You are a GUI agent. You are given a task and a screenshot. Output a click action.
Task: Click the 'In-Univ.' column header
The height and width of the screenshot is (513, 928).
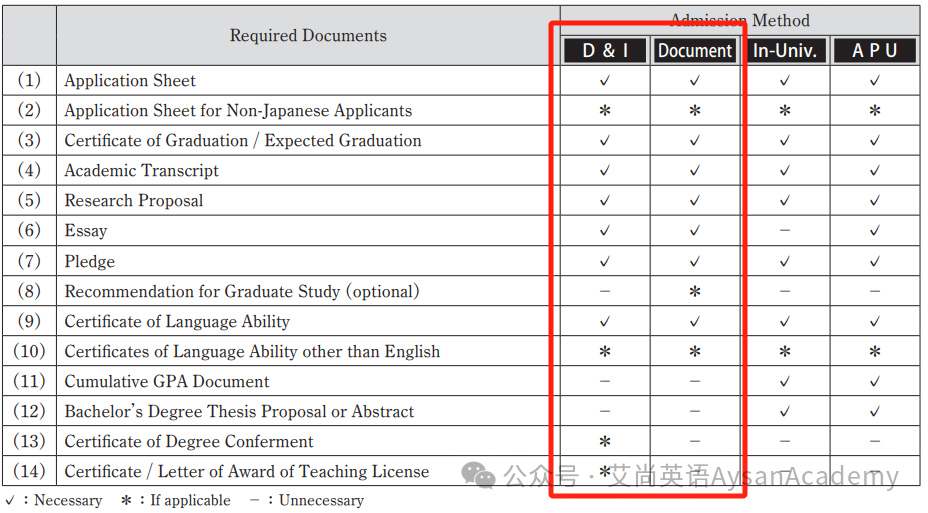tap(785, 51)
